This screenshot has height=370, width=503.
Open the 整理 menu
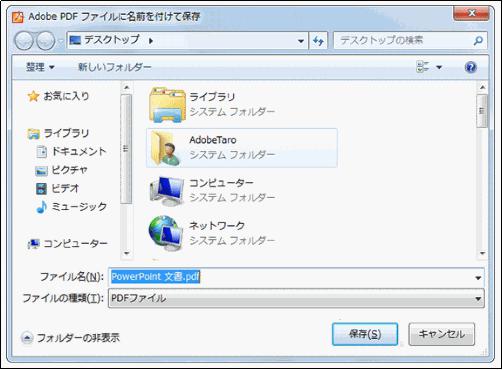(x=40, y=67)
